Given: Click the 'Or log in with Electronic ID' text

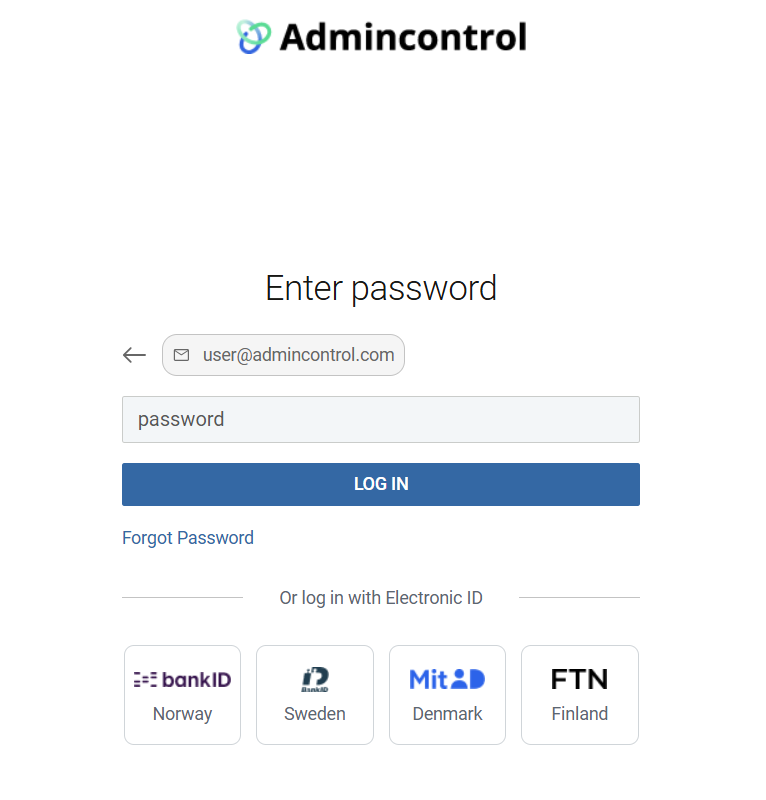Looking at the screenshot, I should tap(381, 597).
